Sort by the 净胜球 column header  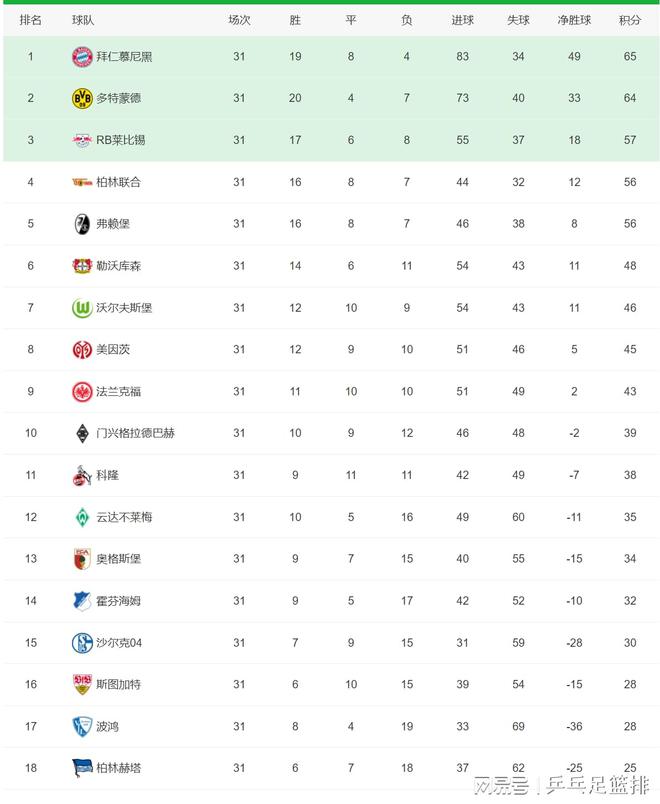point(574,20)
